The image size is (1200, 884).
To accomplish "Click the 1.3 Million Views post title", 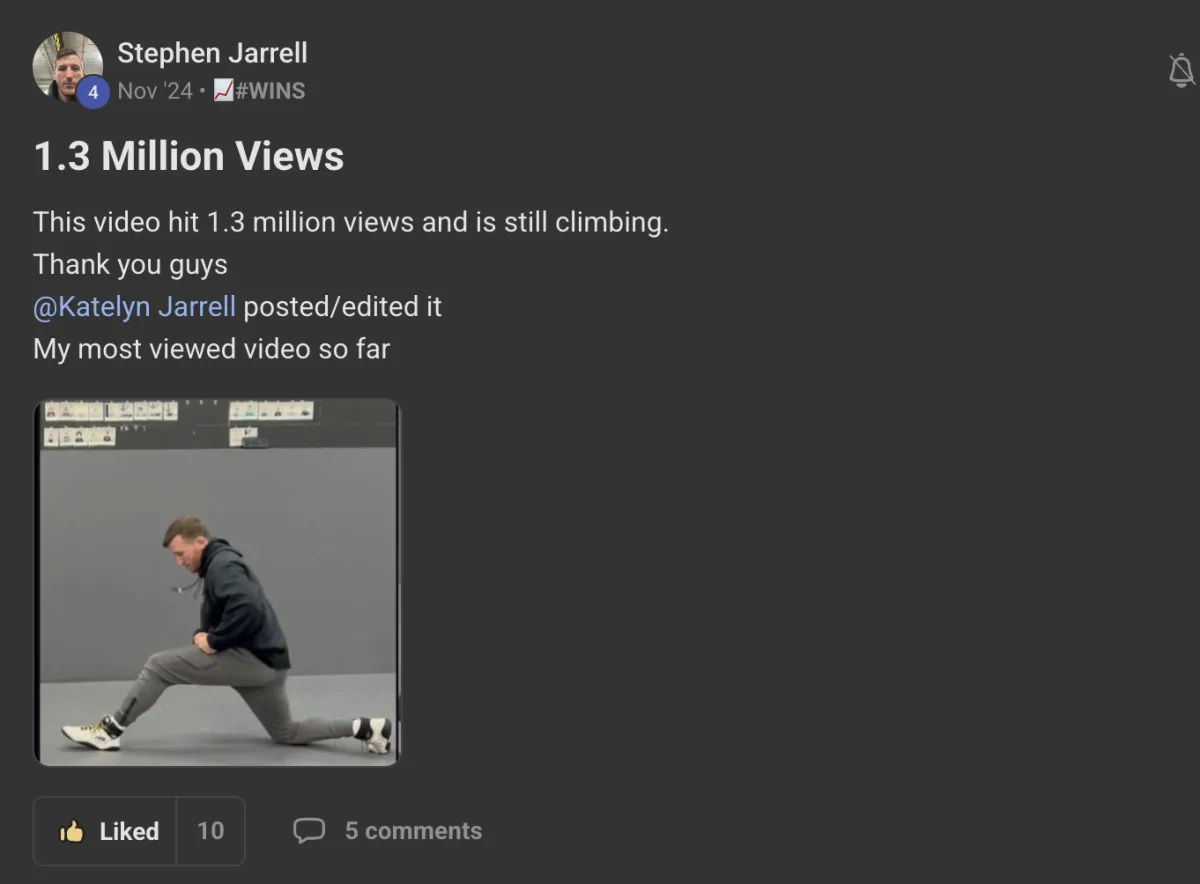I will click(189, 156).
